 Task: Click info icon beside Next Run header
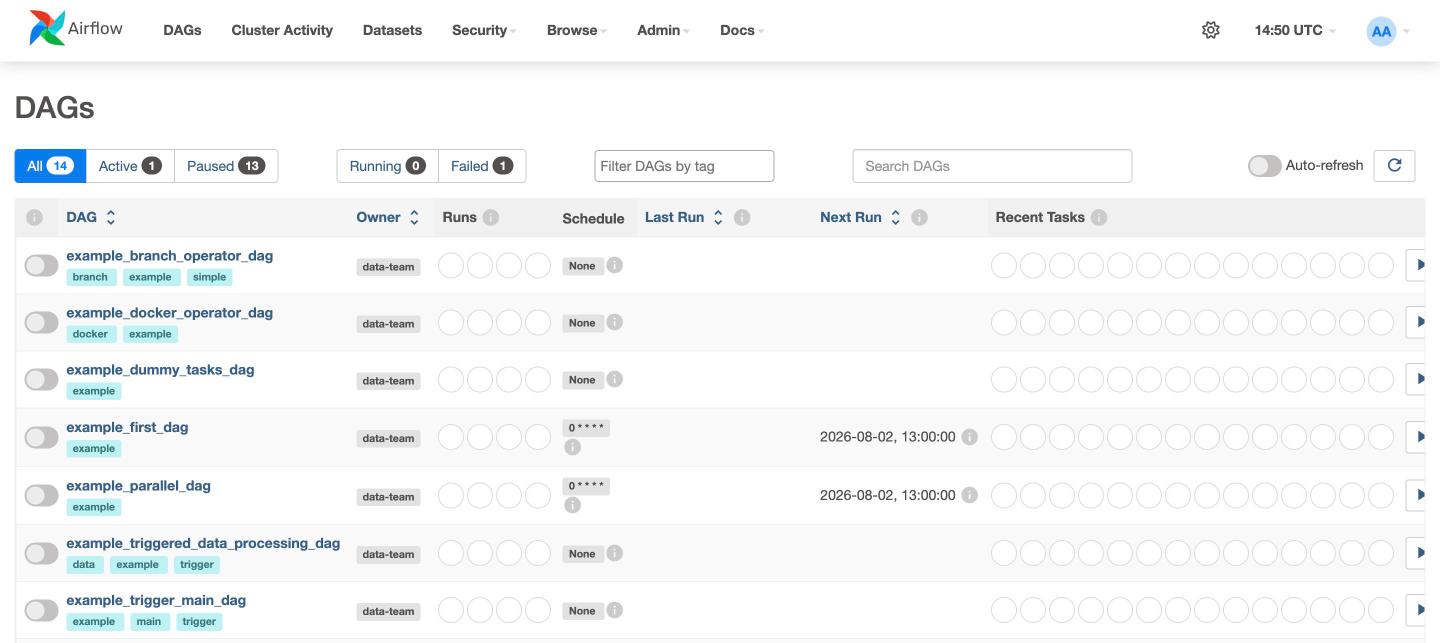(x=919, y=217)
